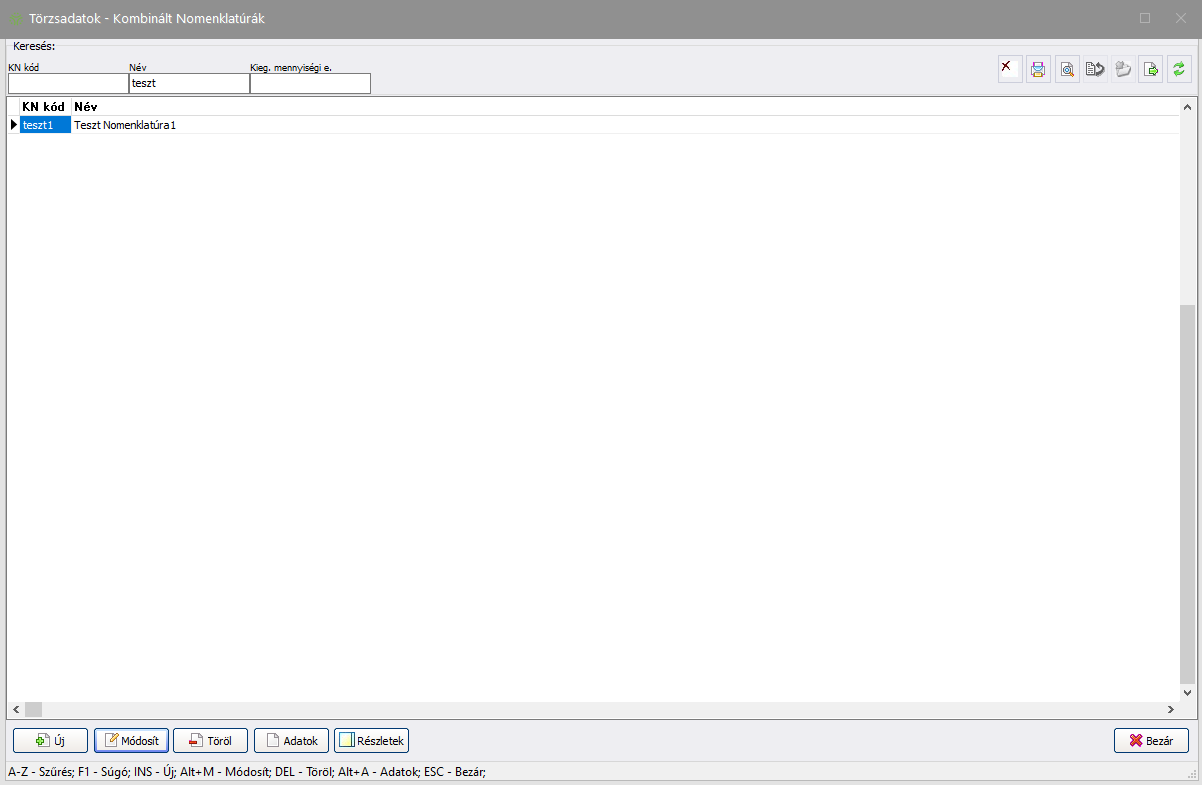Click the Új (new) button
The width and height of the screenshot is (1202, 785).
point(50,741)
